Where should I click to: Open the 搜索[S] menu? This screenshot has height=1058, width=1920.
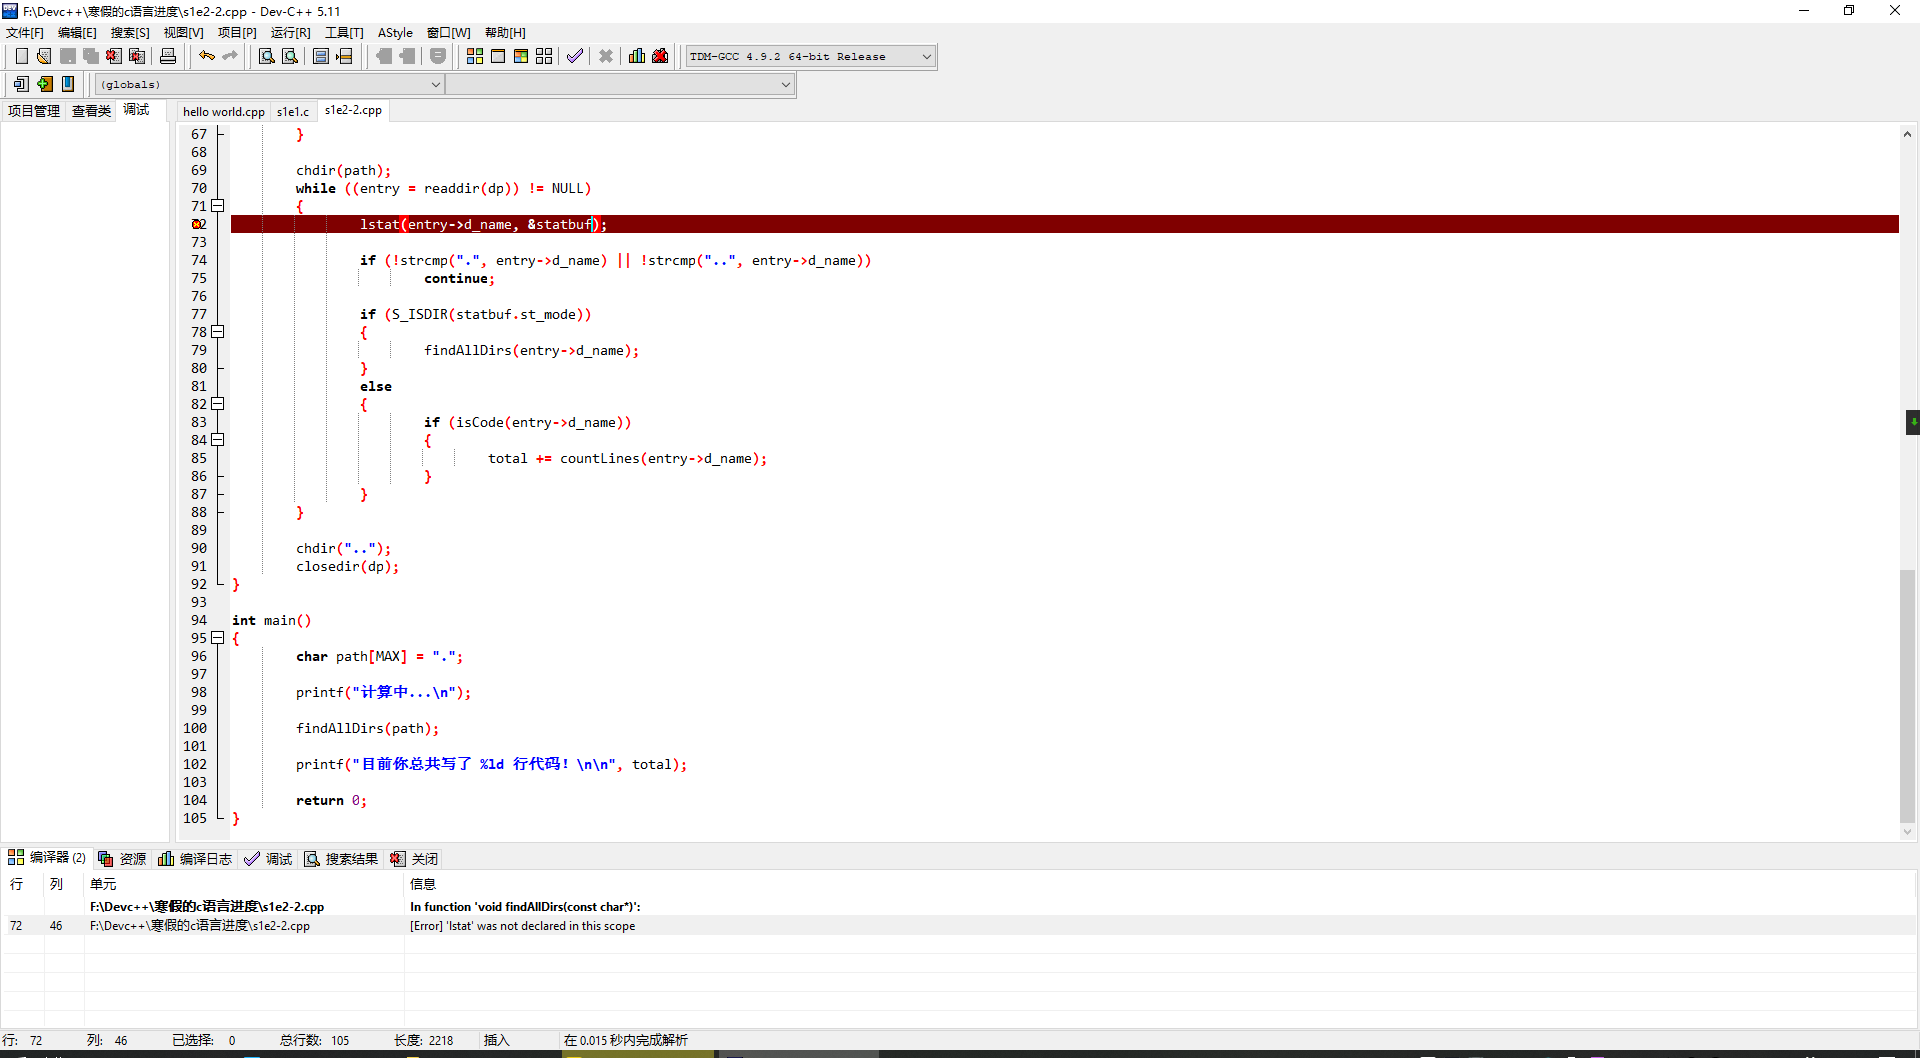pyautogui.click(x=130, y=33)
